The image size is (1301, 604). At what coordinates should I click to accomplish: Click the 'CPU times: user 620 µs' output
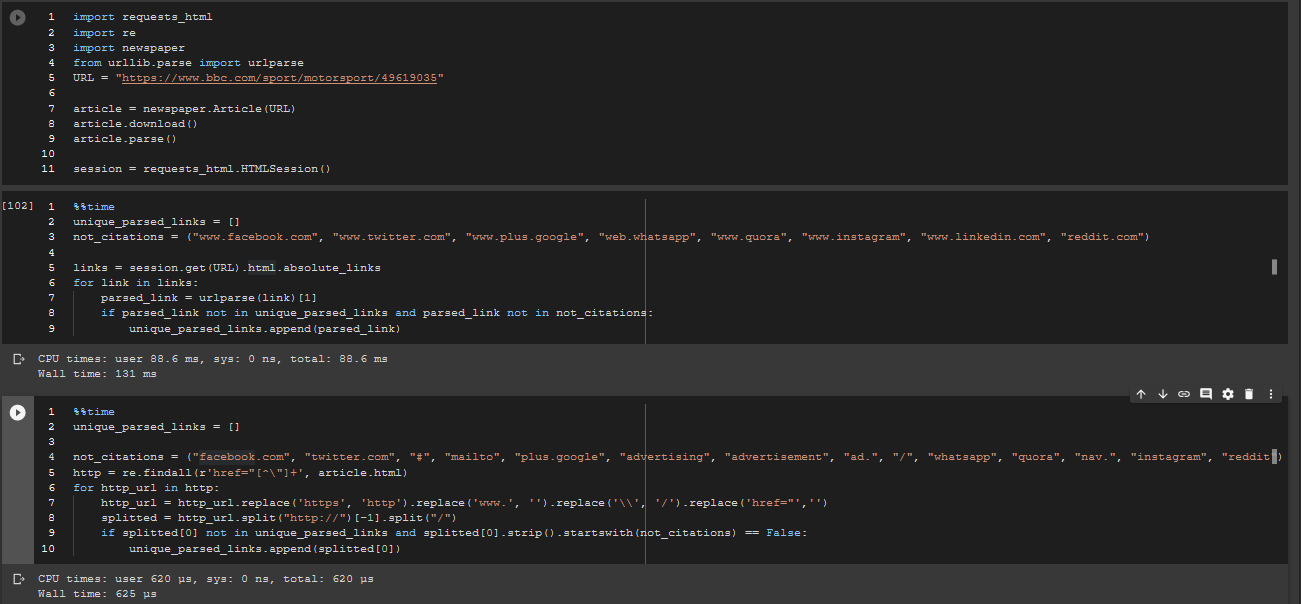(x=206, y=578)
